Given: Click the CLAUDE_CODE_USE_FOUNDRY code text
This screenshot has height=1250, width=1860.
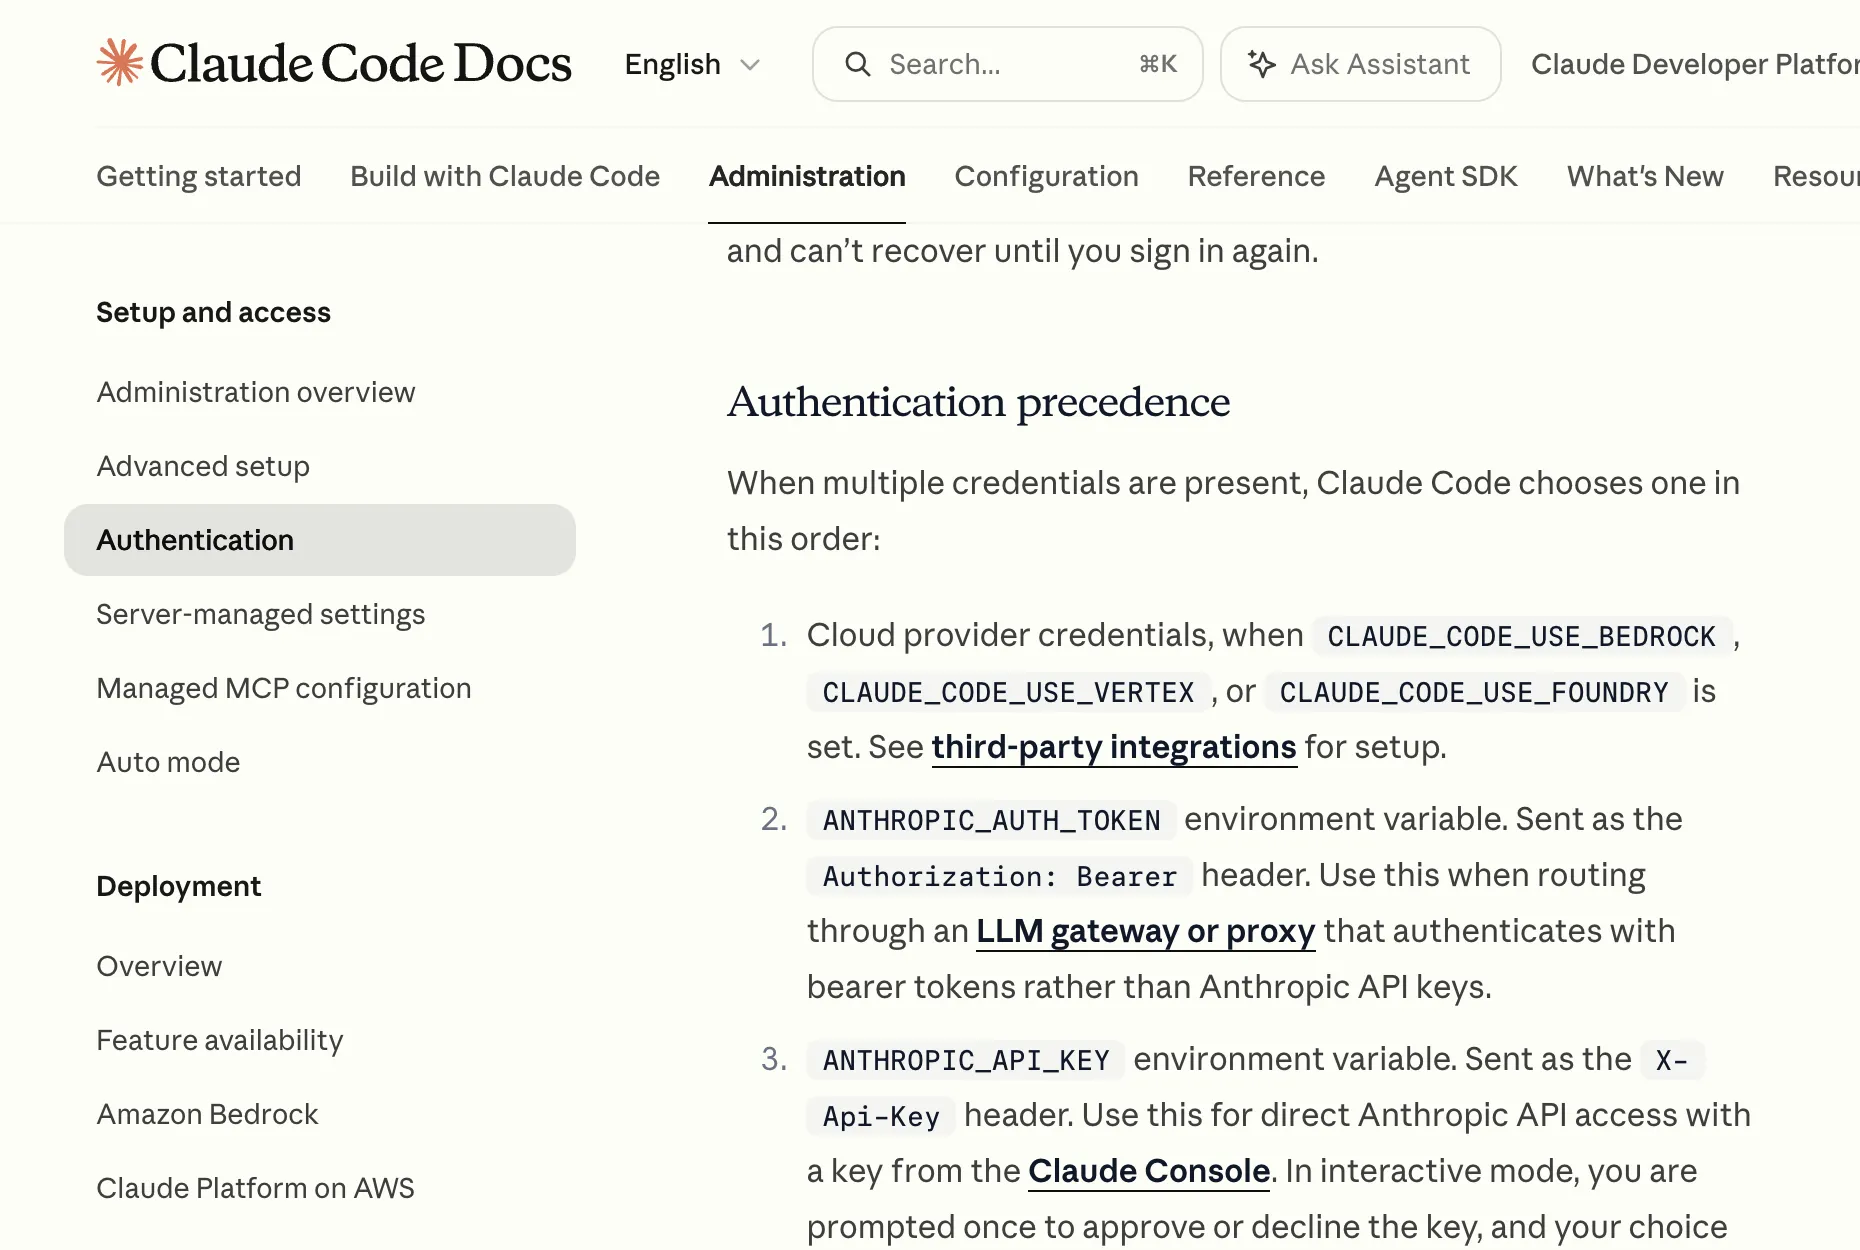Looking at the screenshot, I should point(1474,692).
